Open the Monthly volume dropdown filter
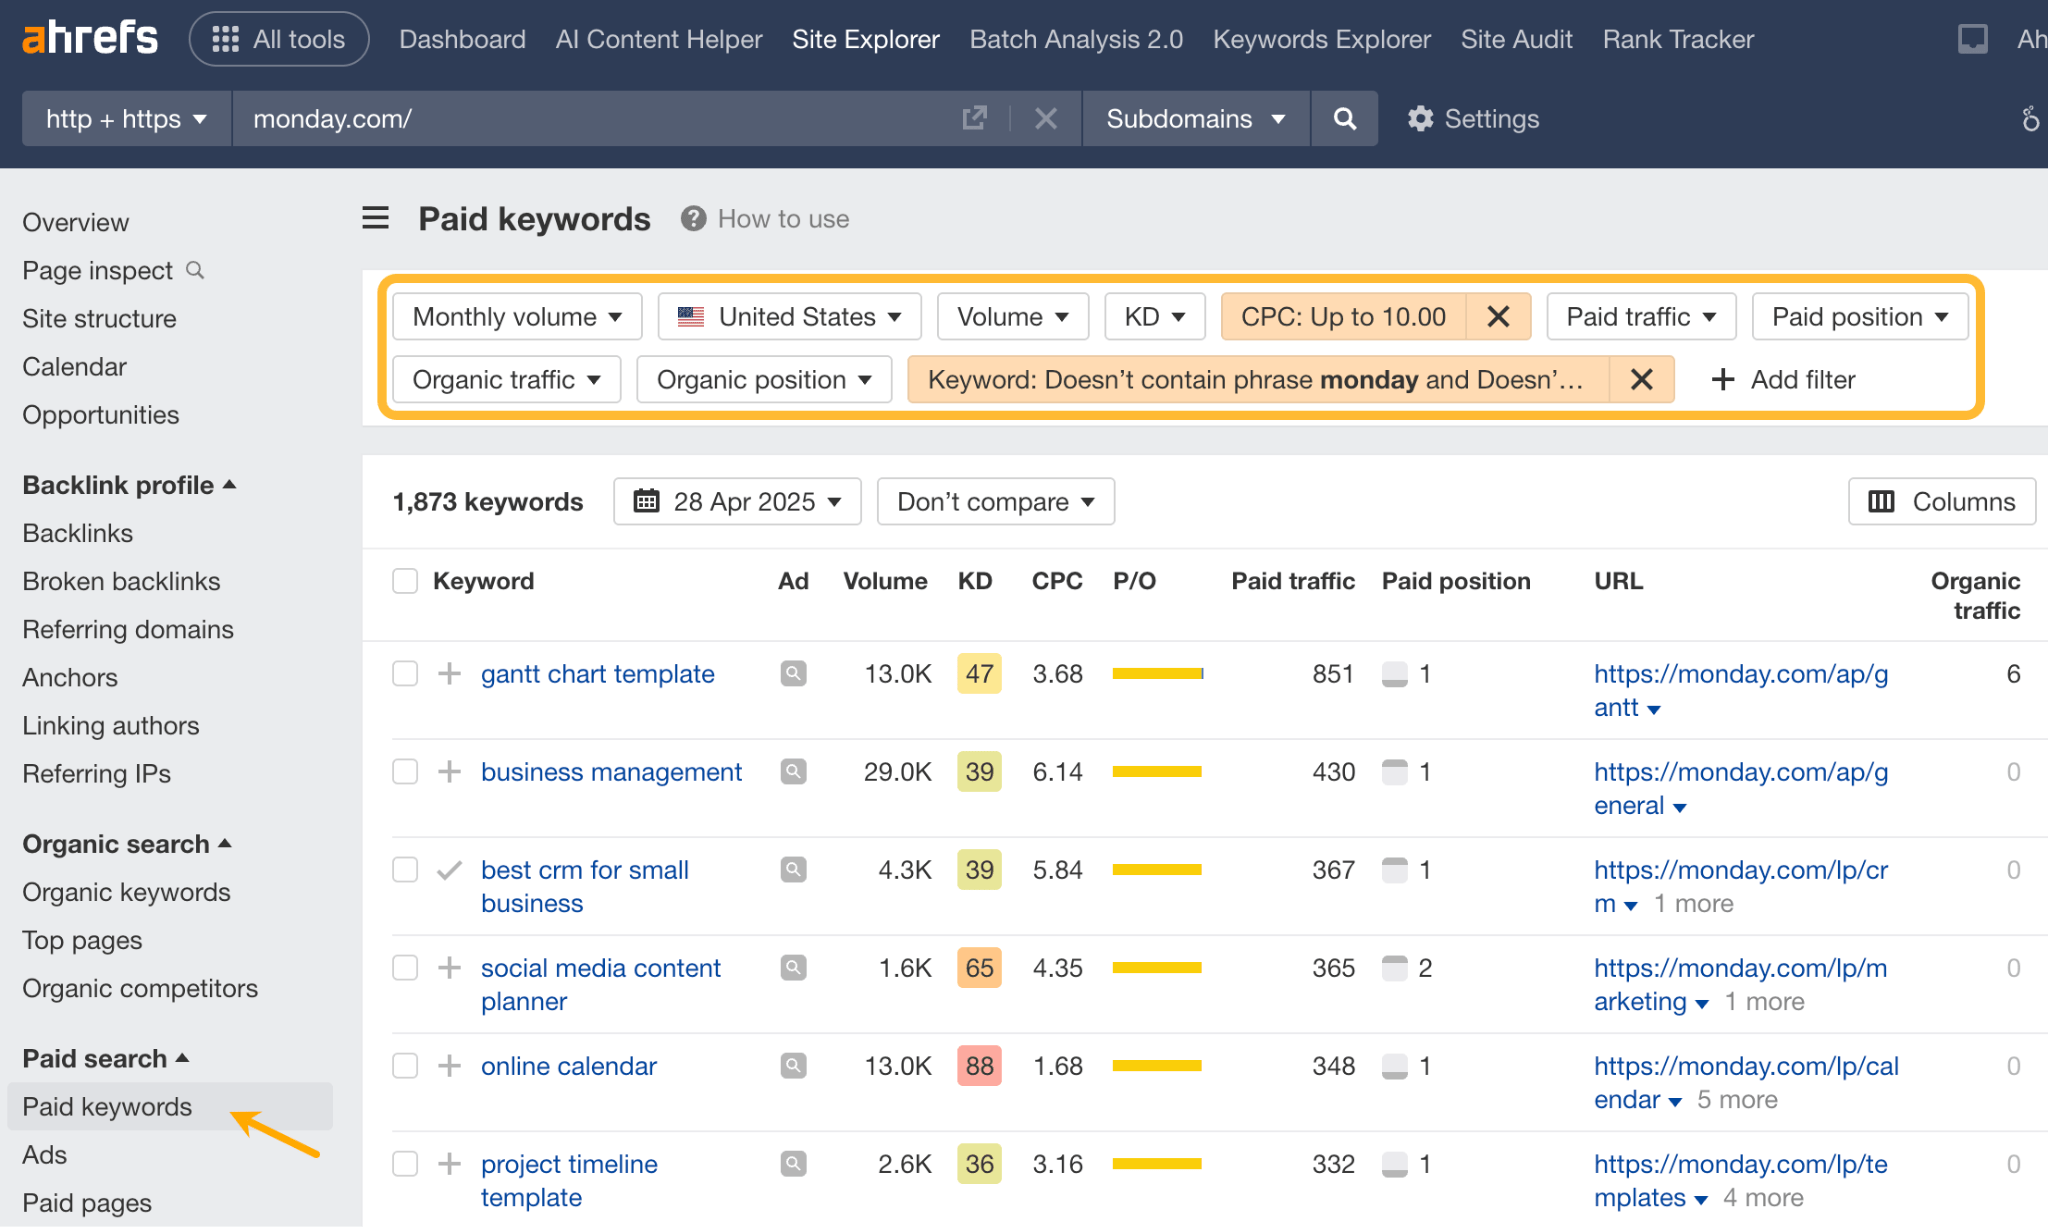The image size is (2048, 1227). 516,316
